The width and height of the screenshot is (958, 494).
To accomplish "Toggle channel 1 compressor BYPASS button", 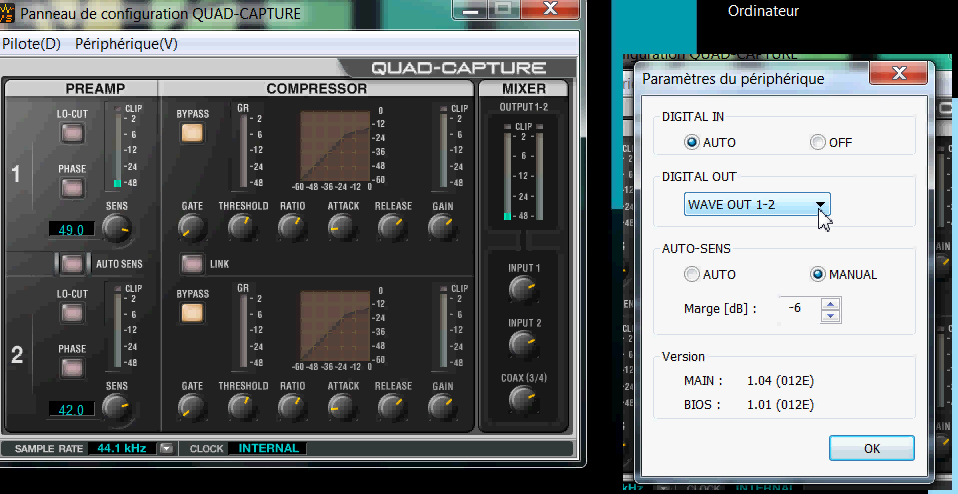I will [192, 132].
